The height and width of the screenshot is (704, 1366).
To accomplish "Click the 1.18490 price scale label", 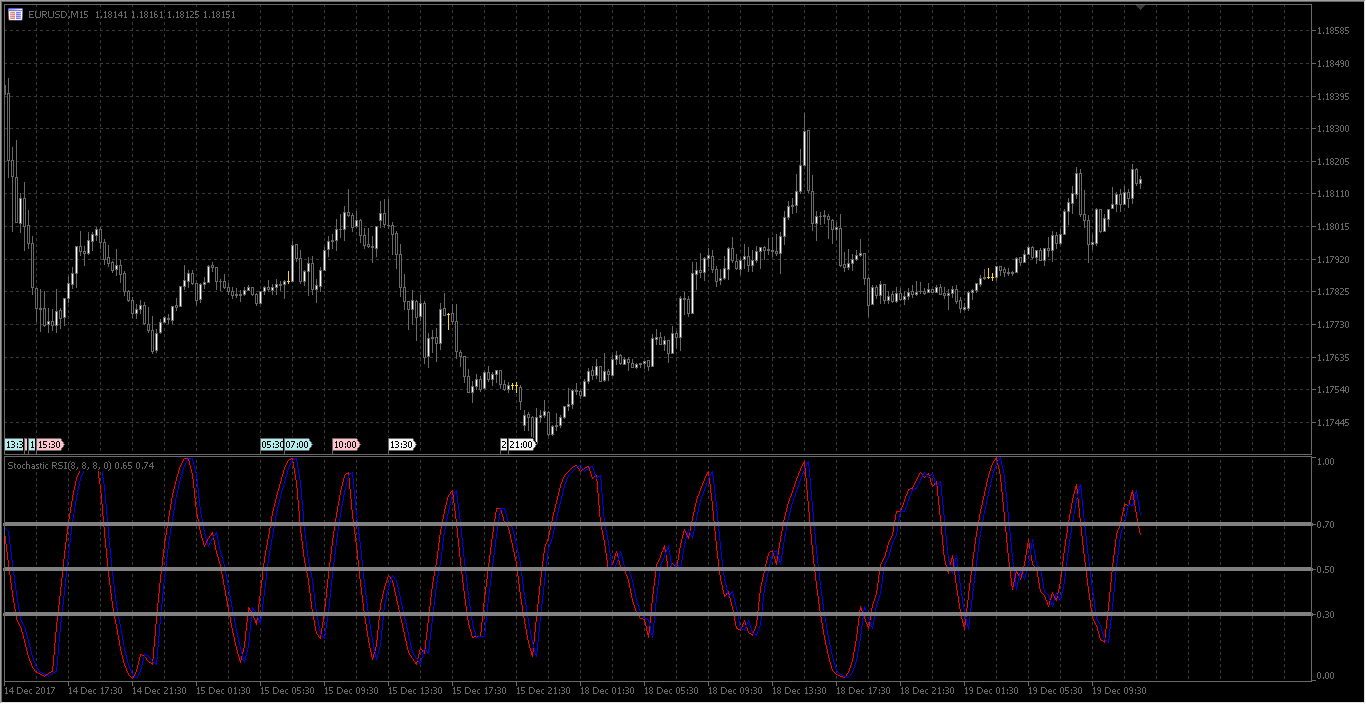I will [1334, 64].
